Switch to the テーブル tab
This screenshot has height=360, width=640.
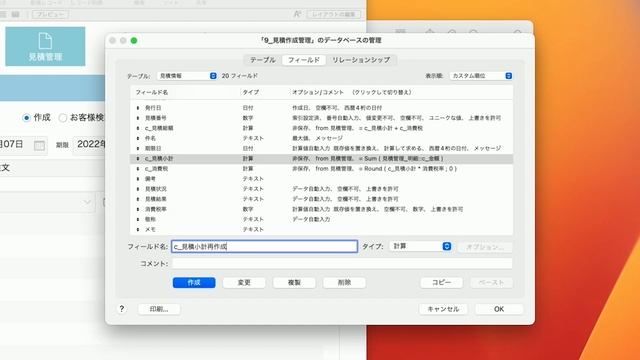(263, 60)
